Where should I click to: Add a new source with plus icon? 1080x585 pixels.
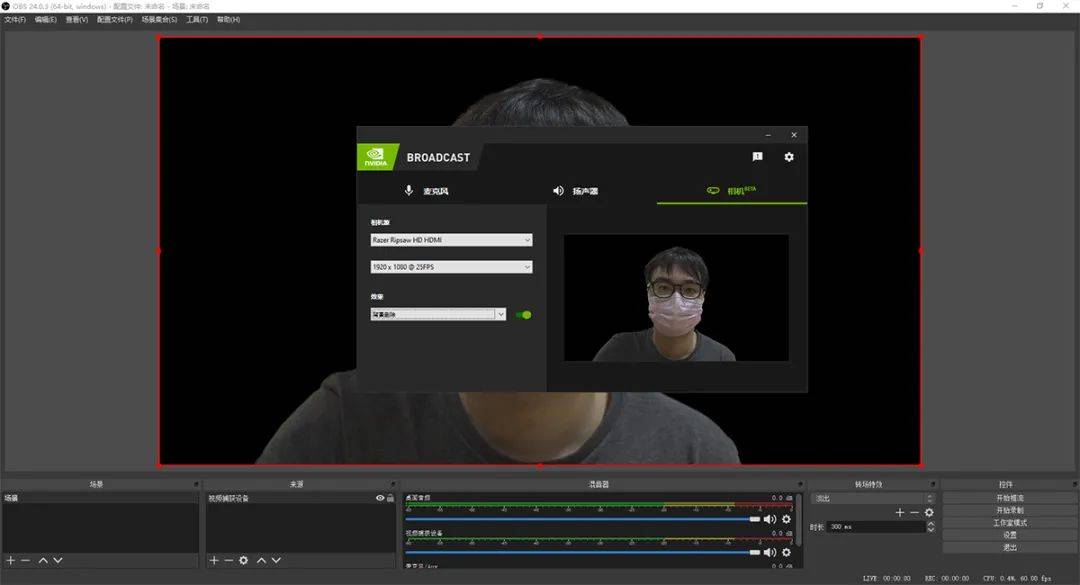(x=213, y=561)
